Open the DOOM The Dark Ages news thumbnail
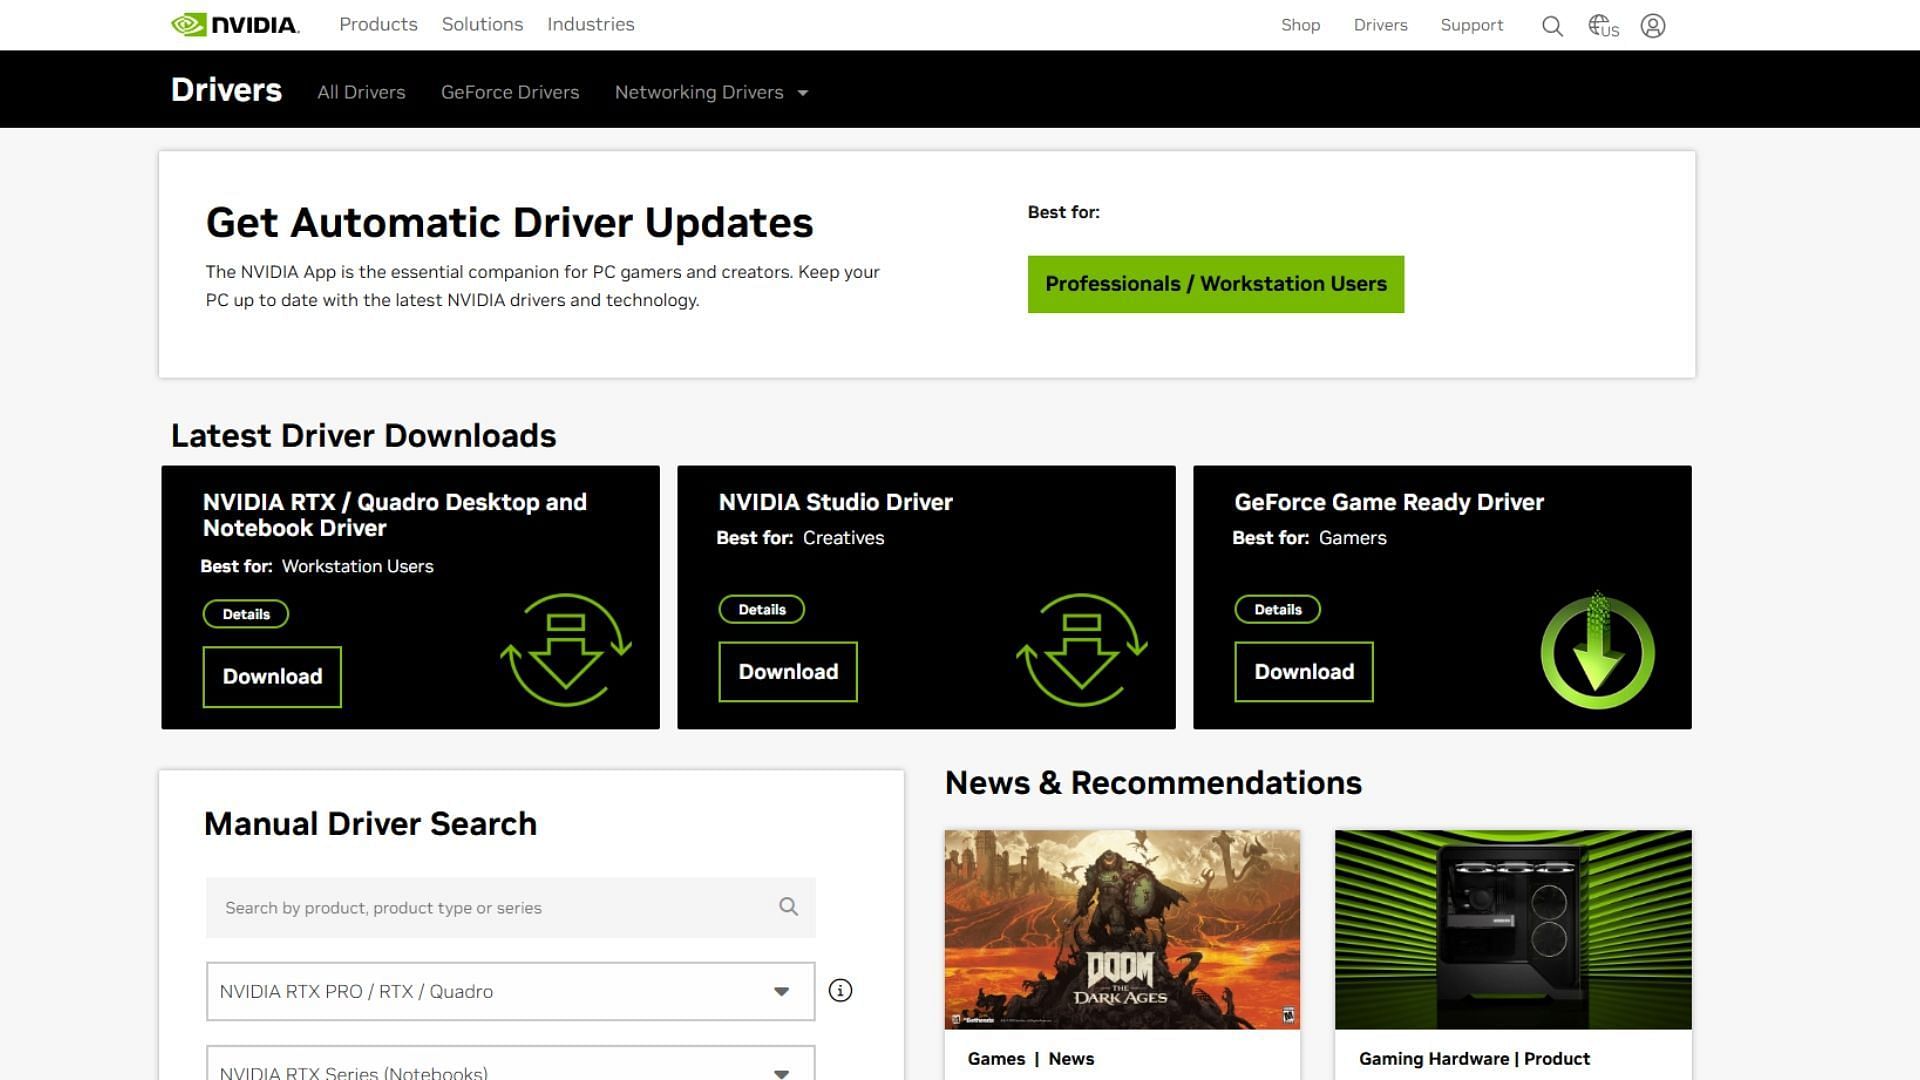The width and height of the screenshot is (1920, 1080). coord(1122,929)
